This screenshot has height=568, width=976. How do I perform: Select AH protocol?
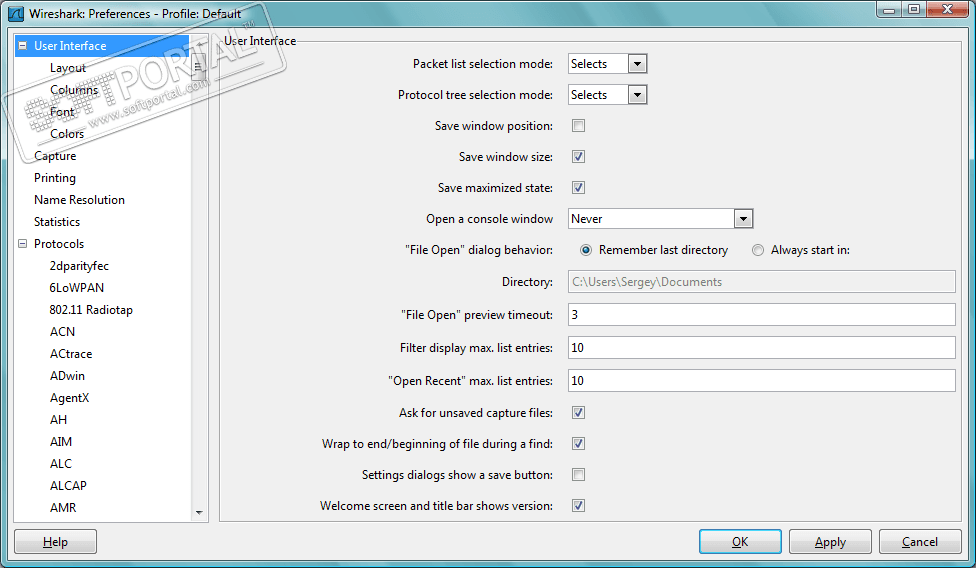pyautogui.click(x=59, y=420)
